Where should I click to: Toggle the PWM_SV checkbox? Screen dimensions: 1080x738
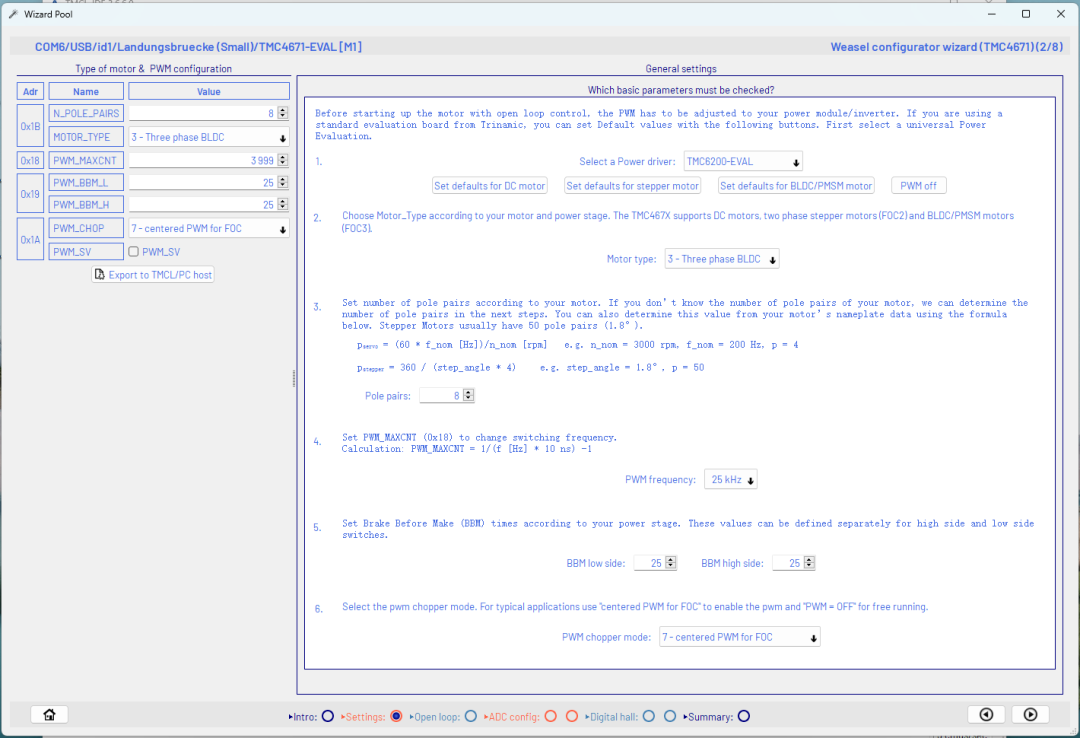tap(134, 252)
